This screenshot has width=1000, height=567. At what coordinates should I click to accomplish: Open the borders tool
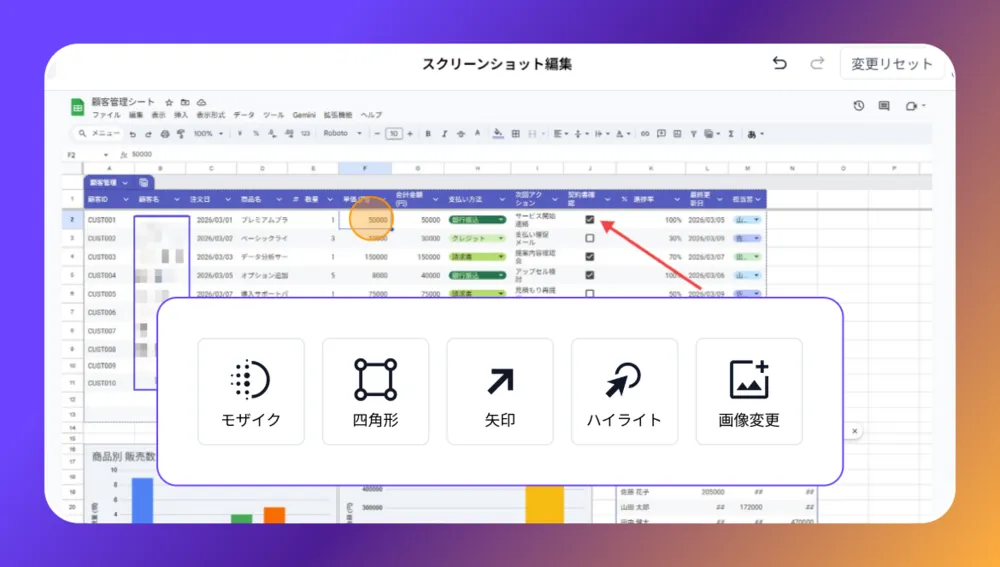(x=515, y=134)
